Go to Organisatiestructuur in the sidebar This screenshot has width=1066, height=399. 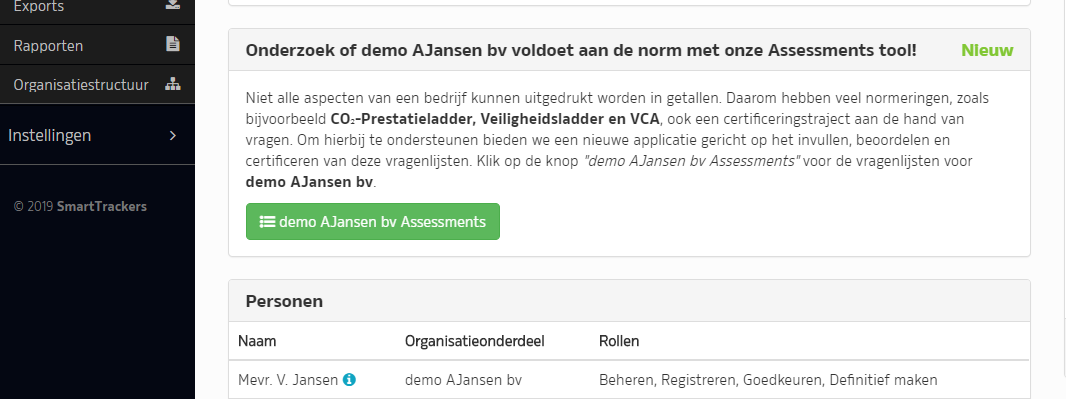pos(97,84)
